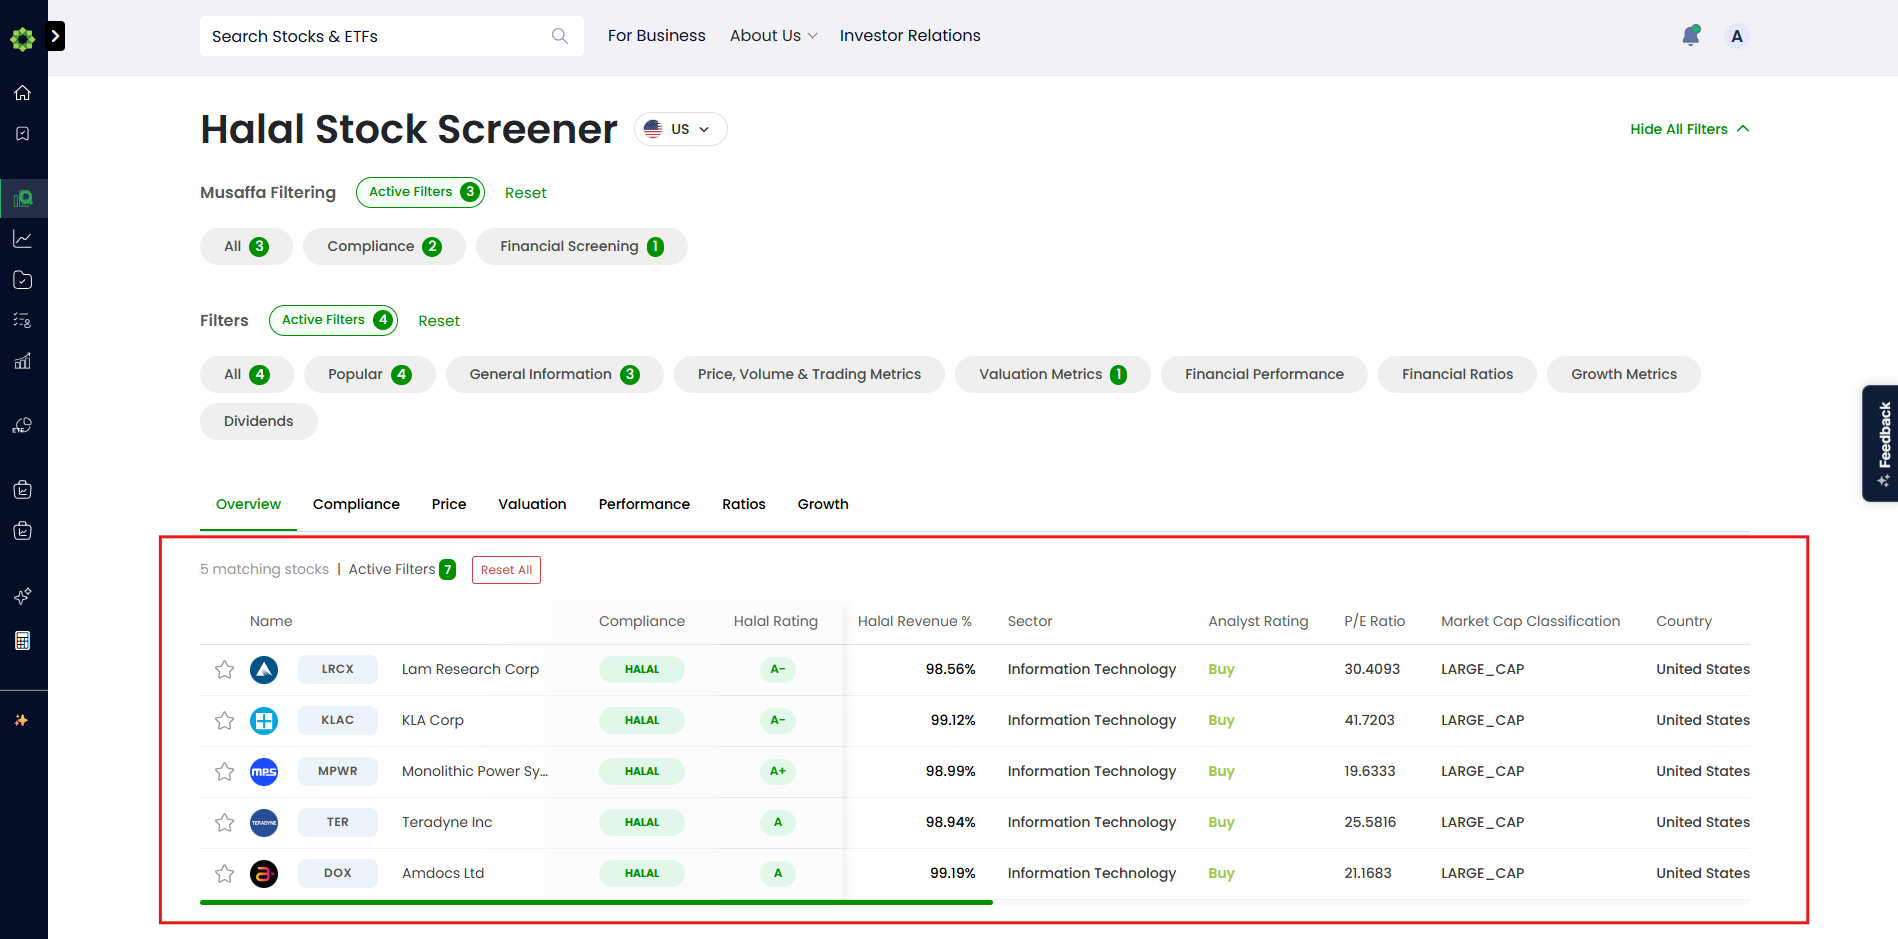Screen dimensions: 1898x939
Task: Open the AI sparkle sidebar icon
Action: click(22, 596)
